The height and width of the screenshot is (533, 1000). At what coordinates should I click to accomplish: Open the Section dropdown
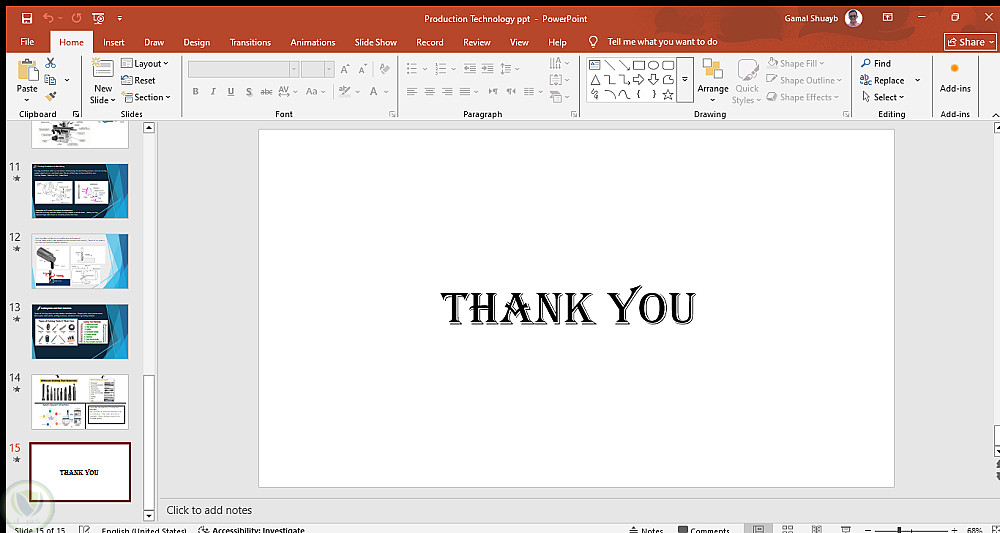coord(147,97)
